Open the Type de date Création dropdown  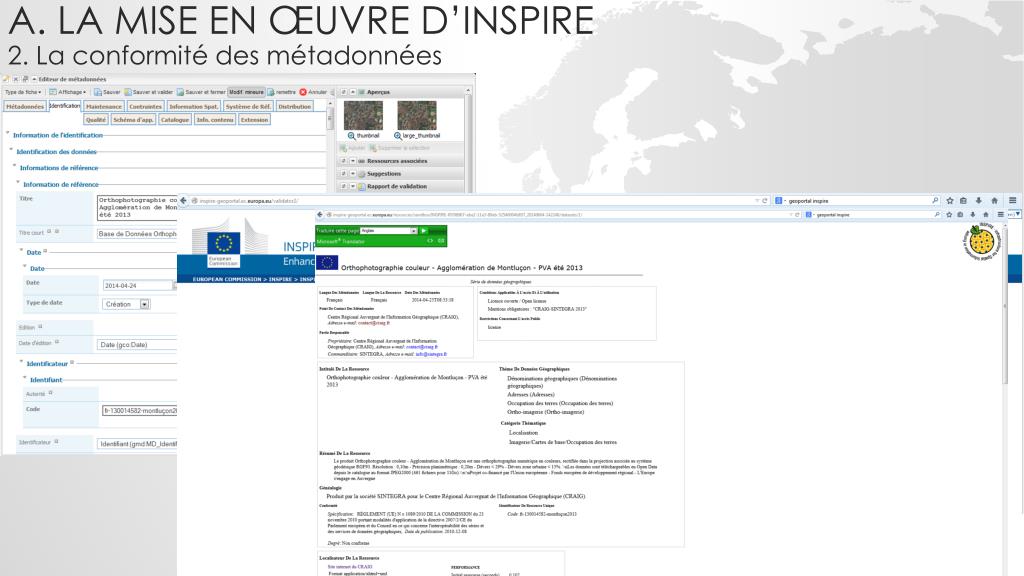pos(127,304)
